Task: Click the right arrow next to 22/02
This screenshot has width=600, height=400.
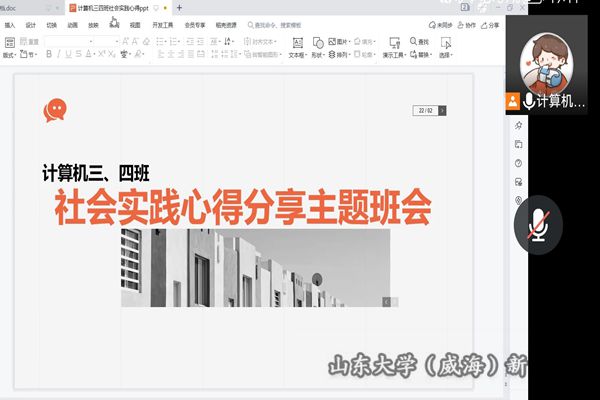Action: click(442, 111)
